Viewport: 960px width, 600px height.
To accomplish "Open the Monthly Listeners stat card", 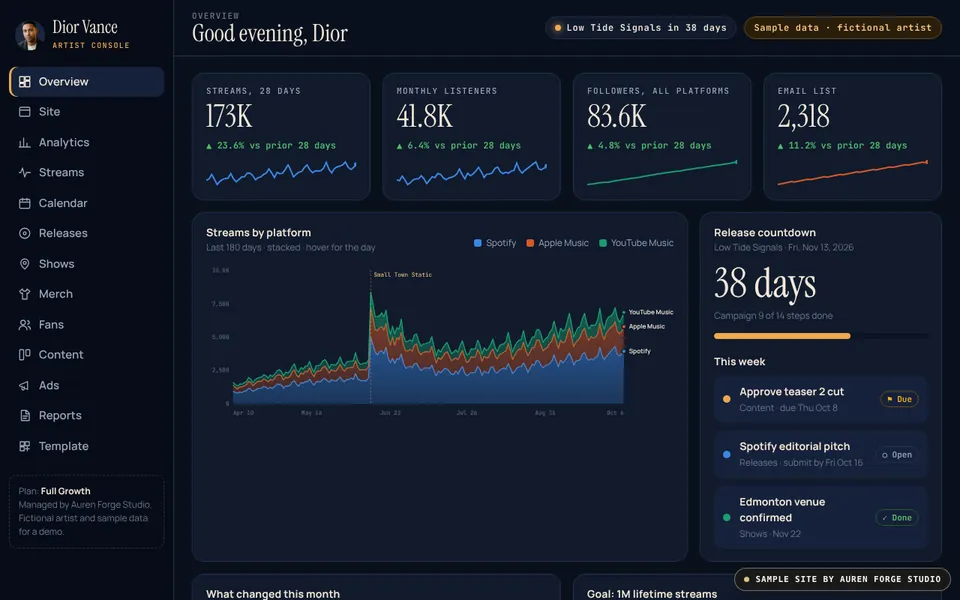I will coord(471,137).
